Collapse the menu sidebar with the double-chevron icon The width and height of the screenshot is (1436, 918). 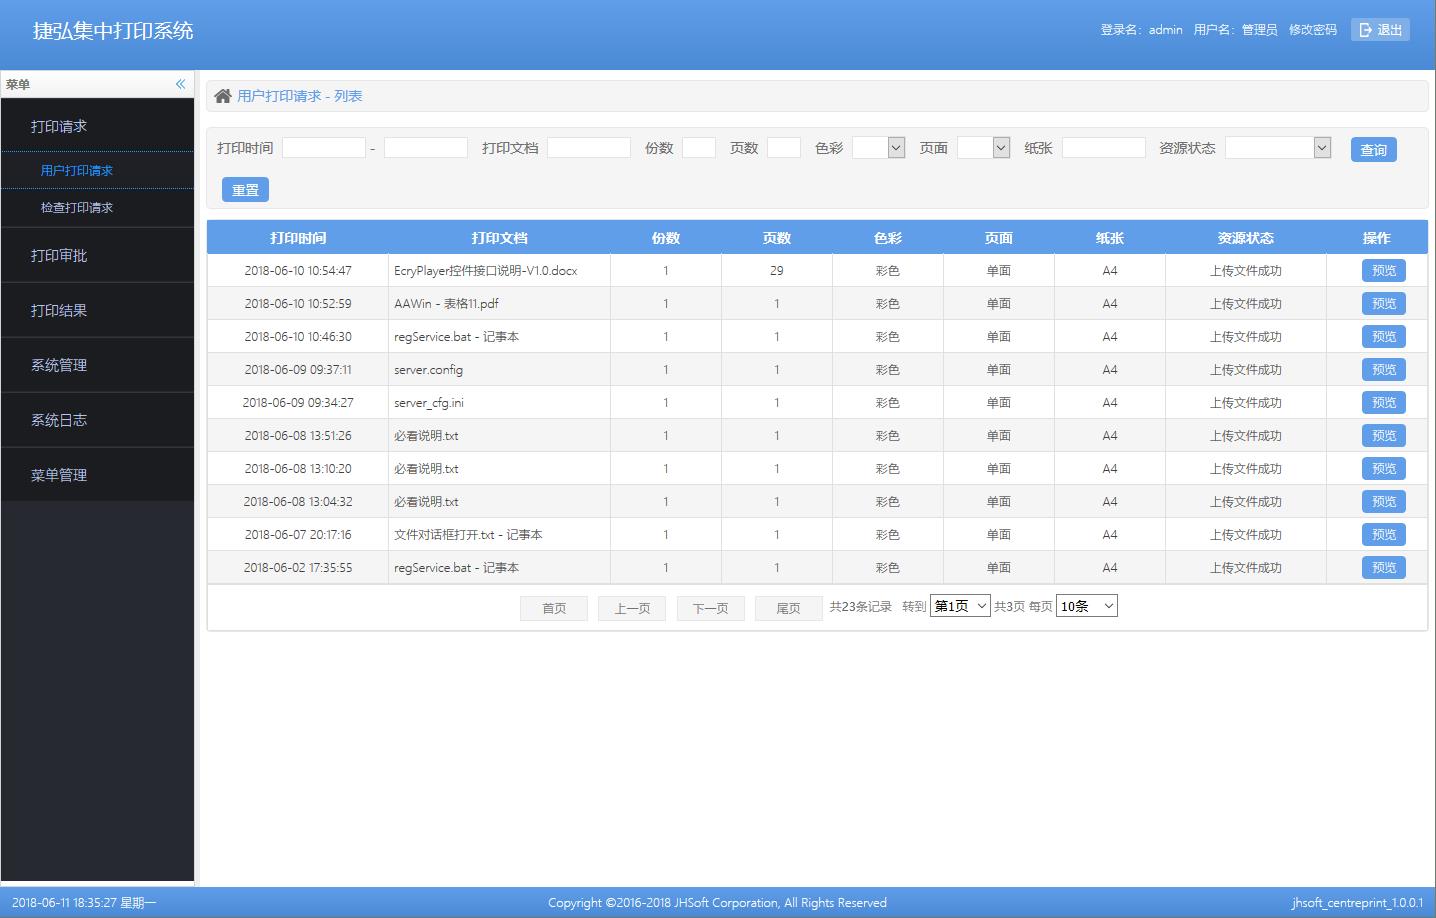181,84
